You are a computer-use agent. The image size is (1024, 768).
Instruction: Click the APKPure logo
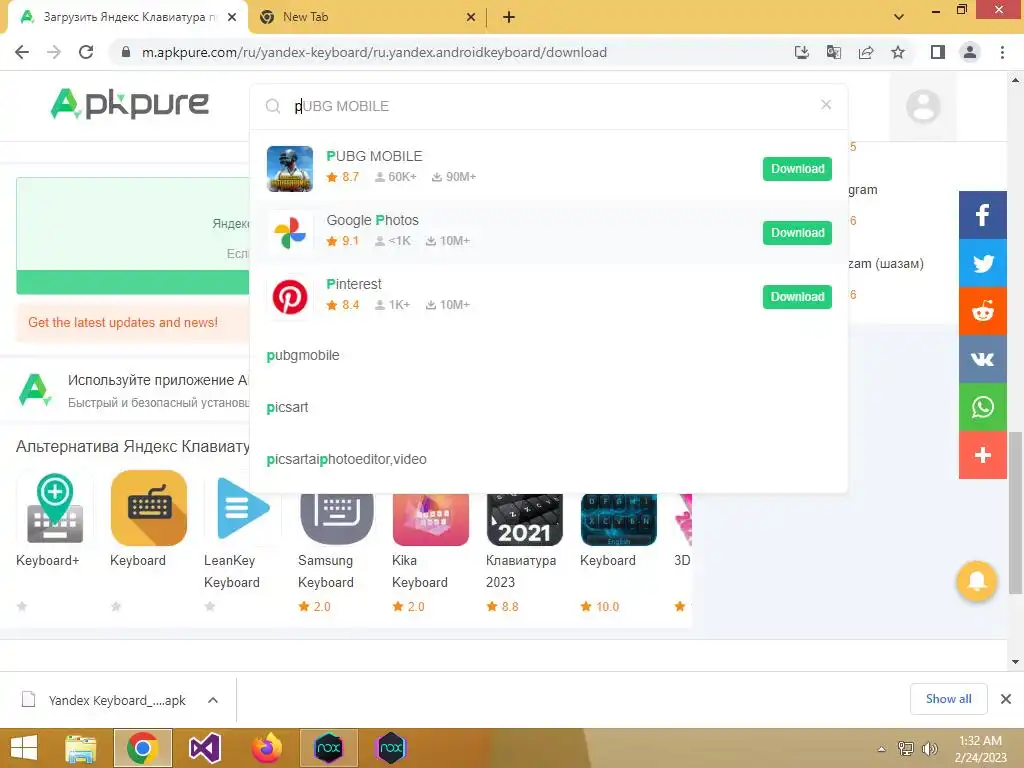(129, 104)
